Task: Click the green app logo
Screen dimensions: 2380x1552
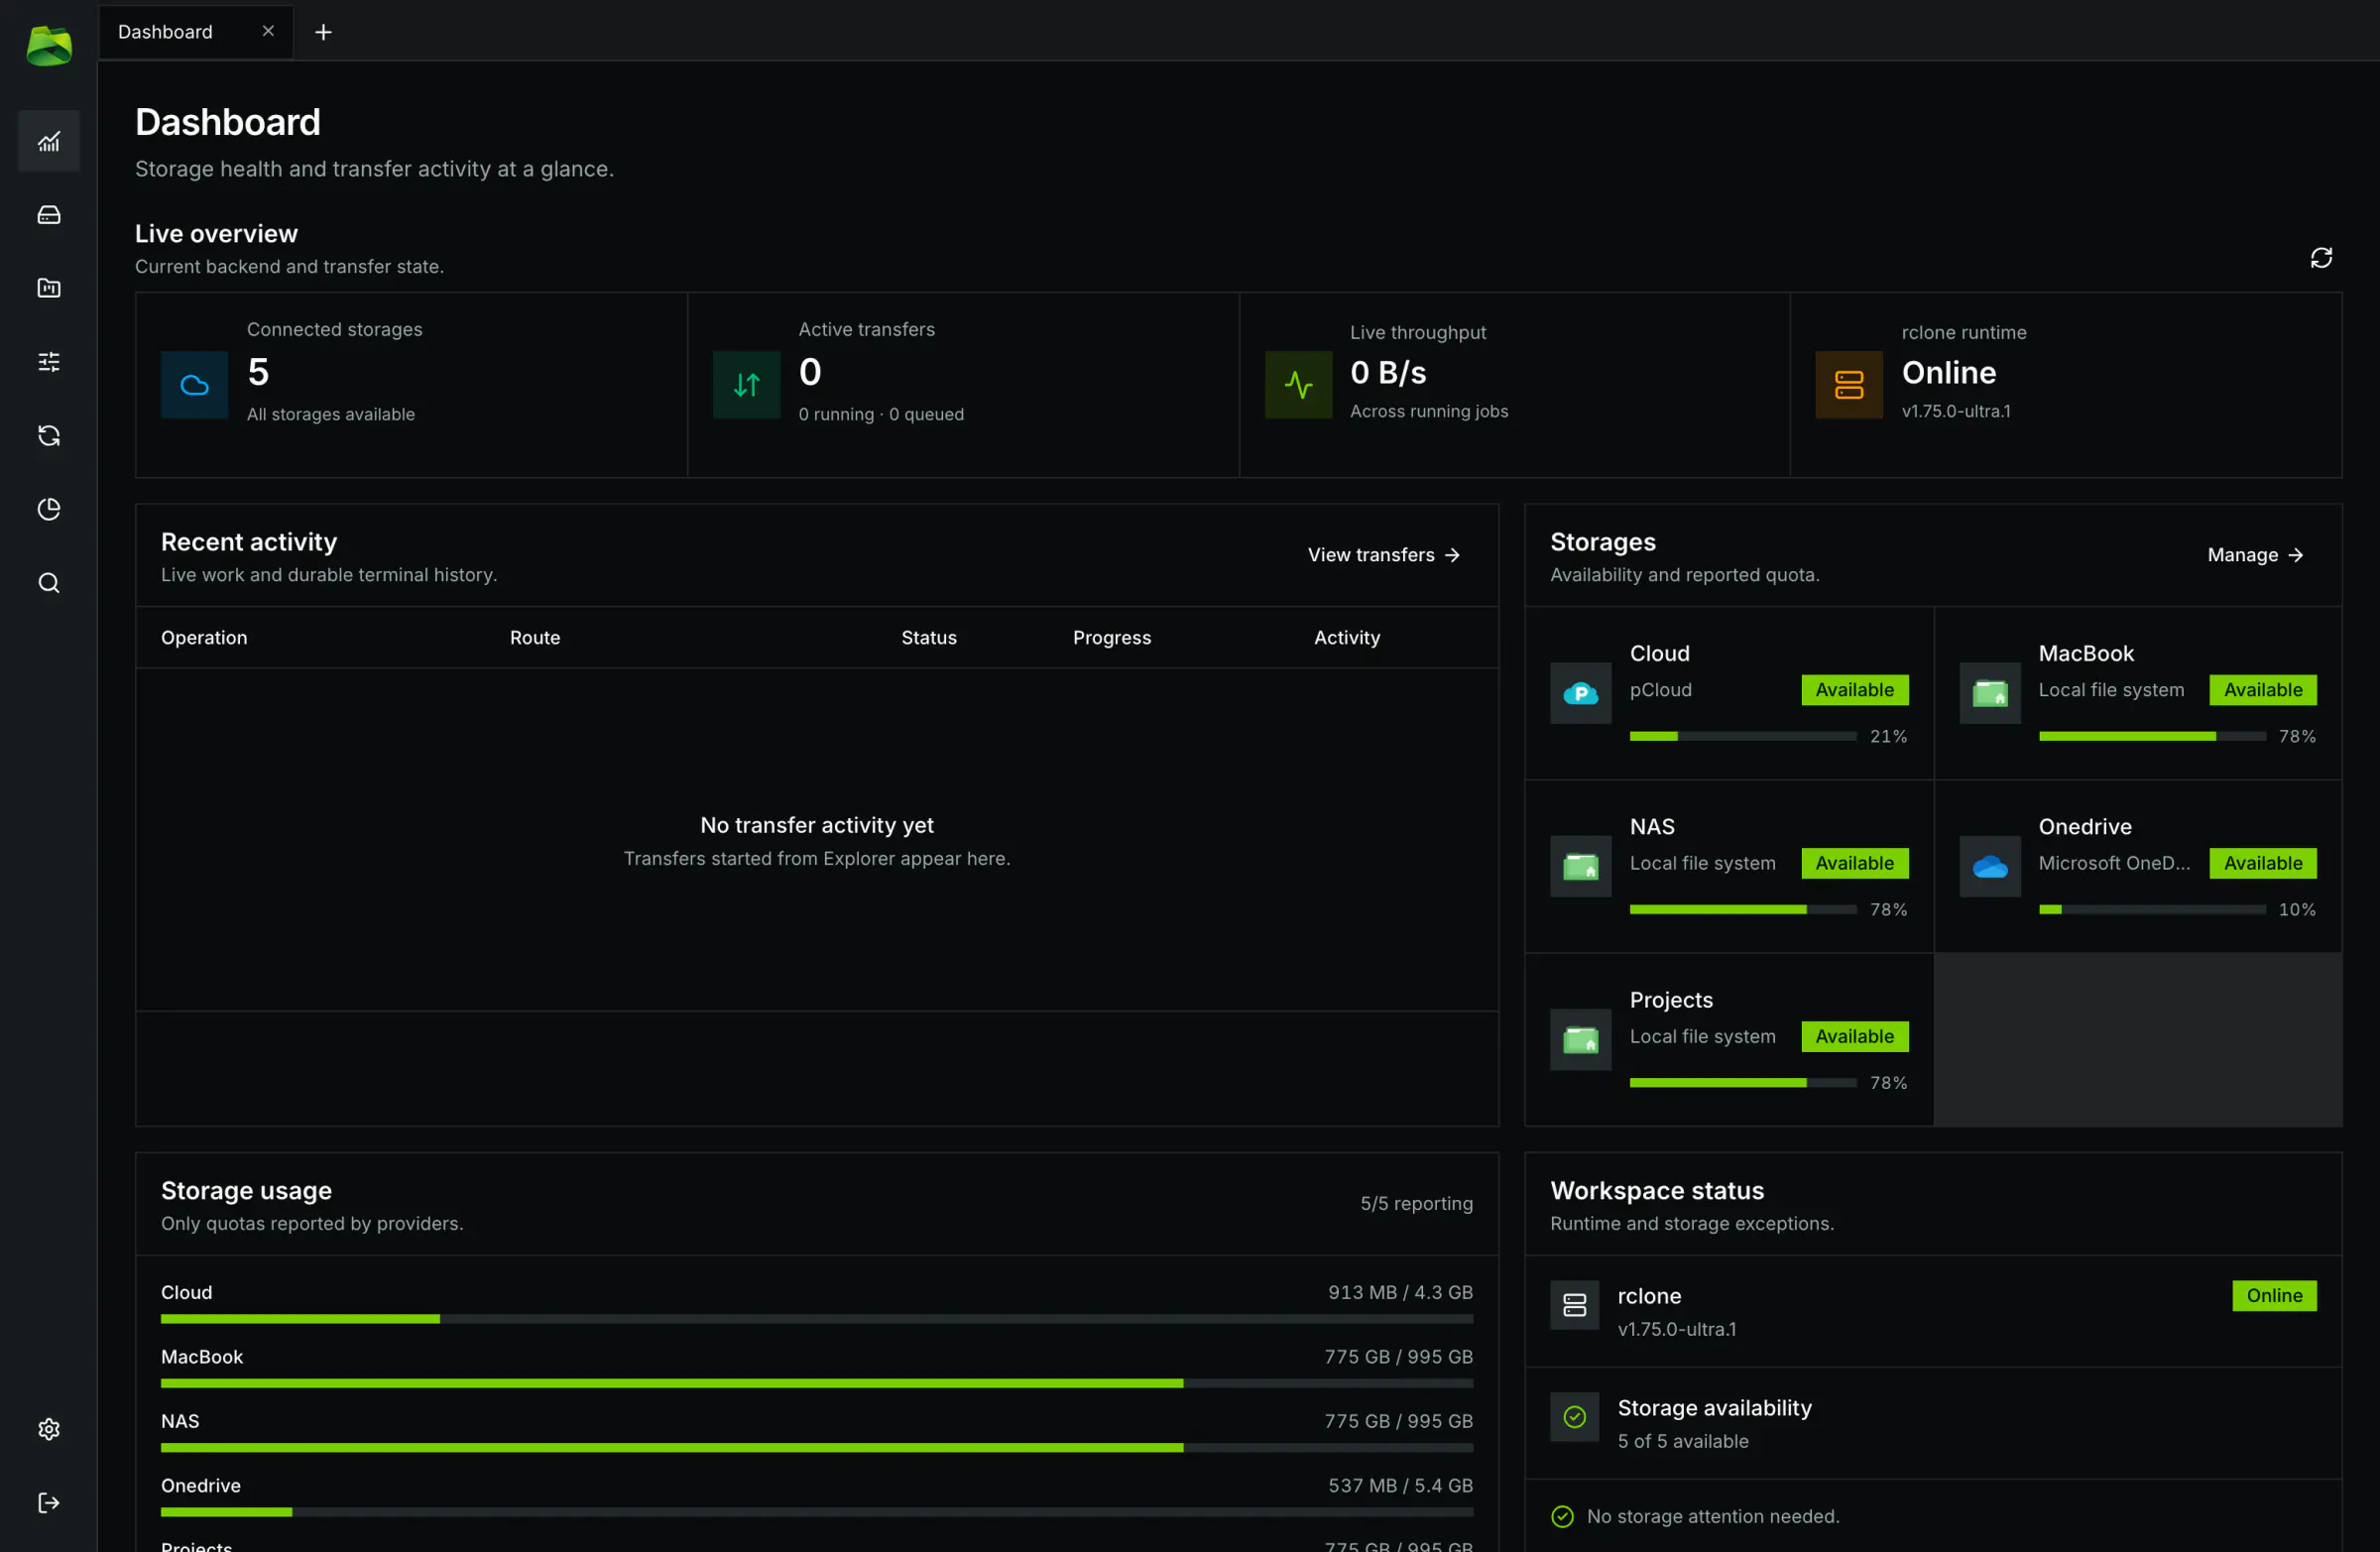Action: pos(49,45)
